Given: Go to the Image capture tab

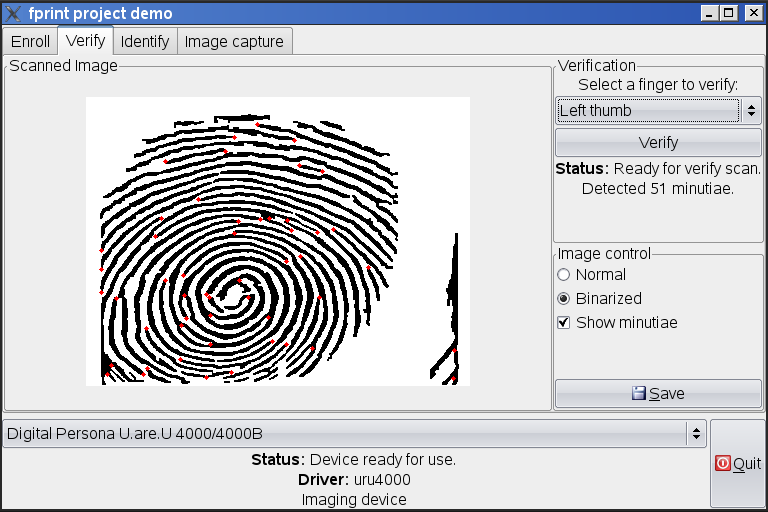Looking at the screenshot, I should 234,42.
